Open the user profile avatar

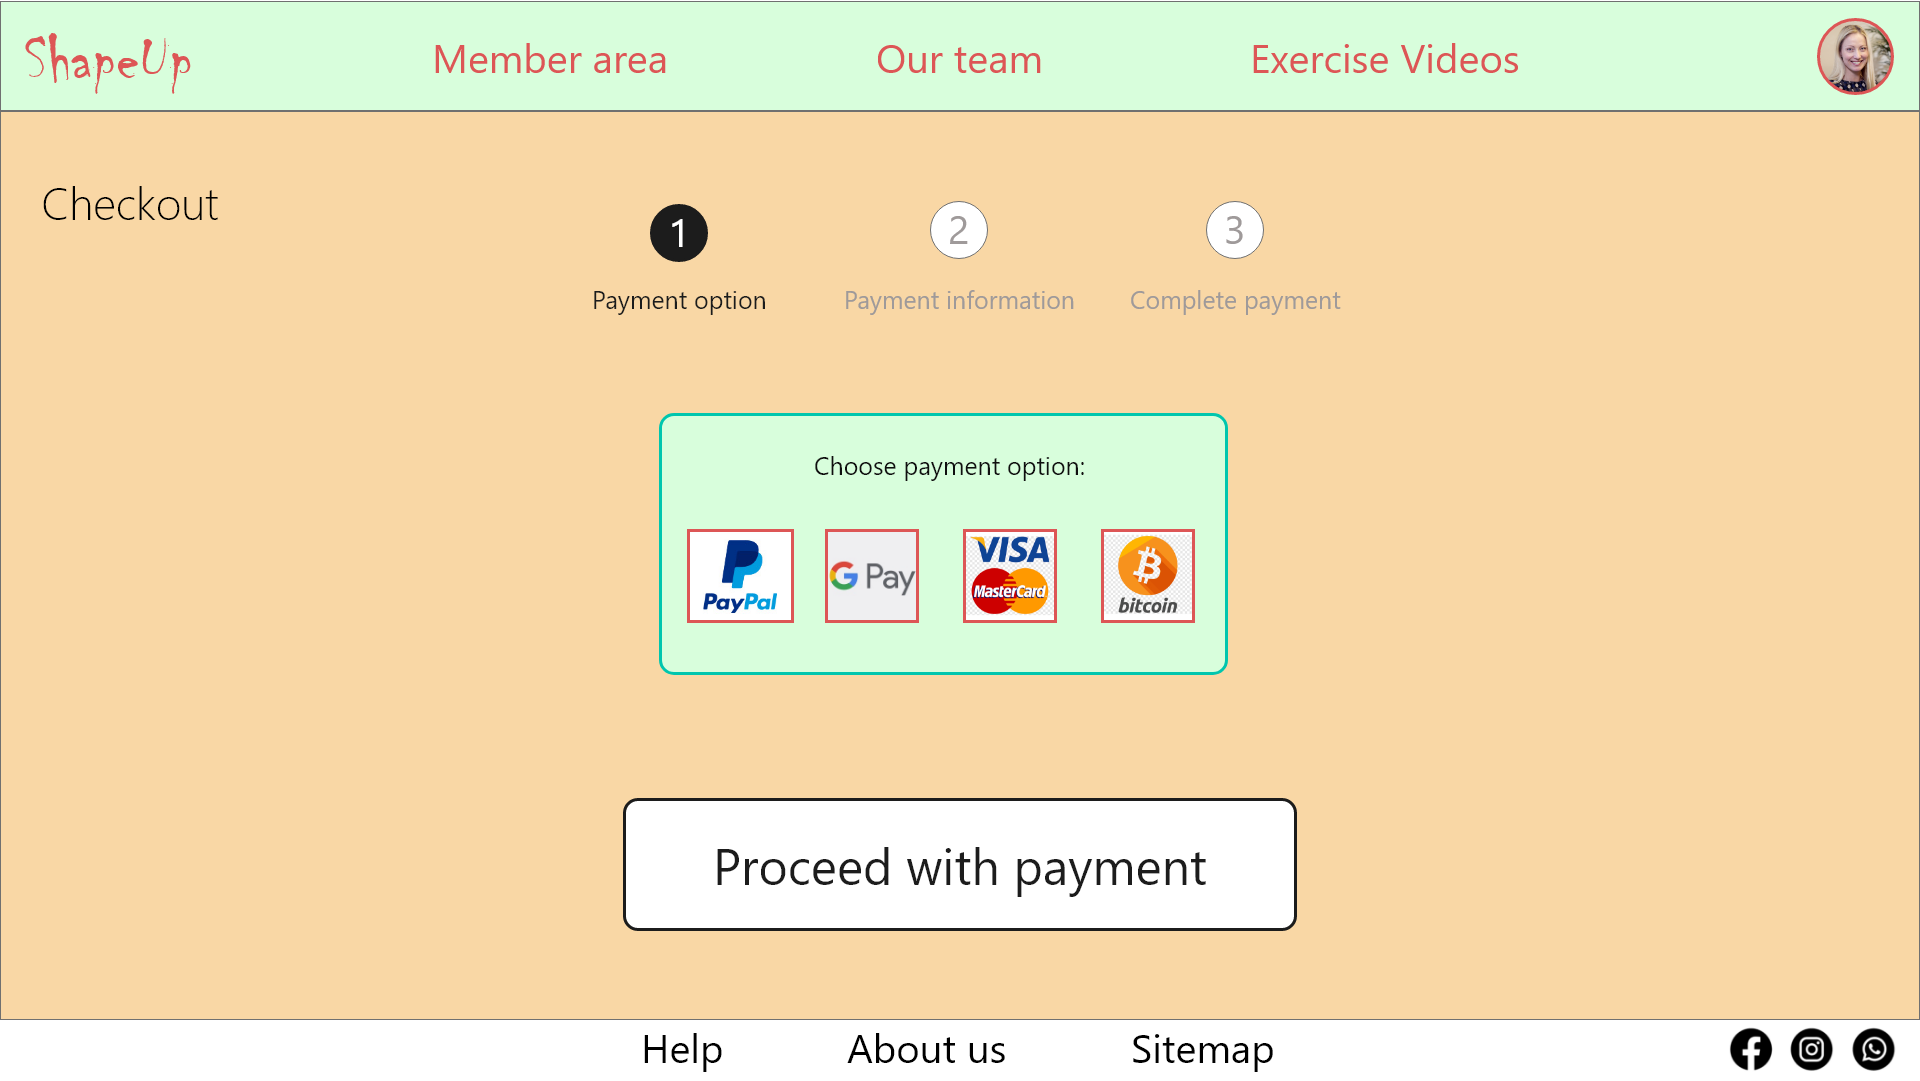[1855, 56]
